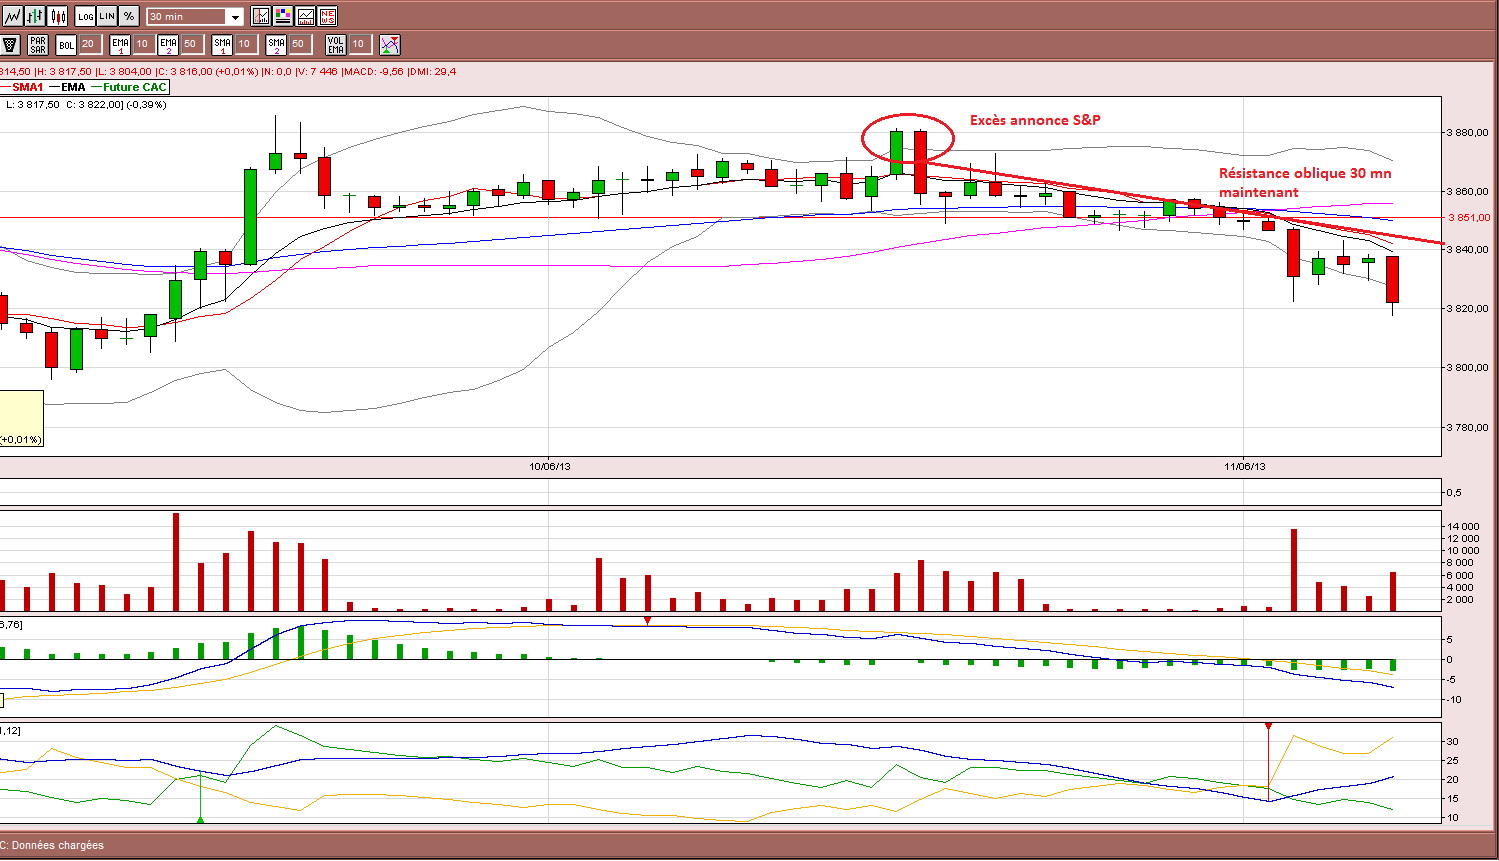Image resolution: width=1499 pixels, height=861 pixels.
Task: Click the Future CAC legend label
Action: coord(135,87)
